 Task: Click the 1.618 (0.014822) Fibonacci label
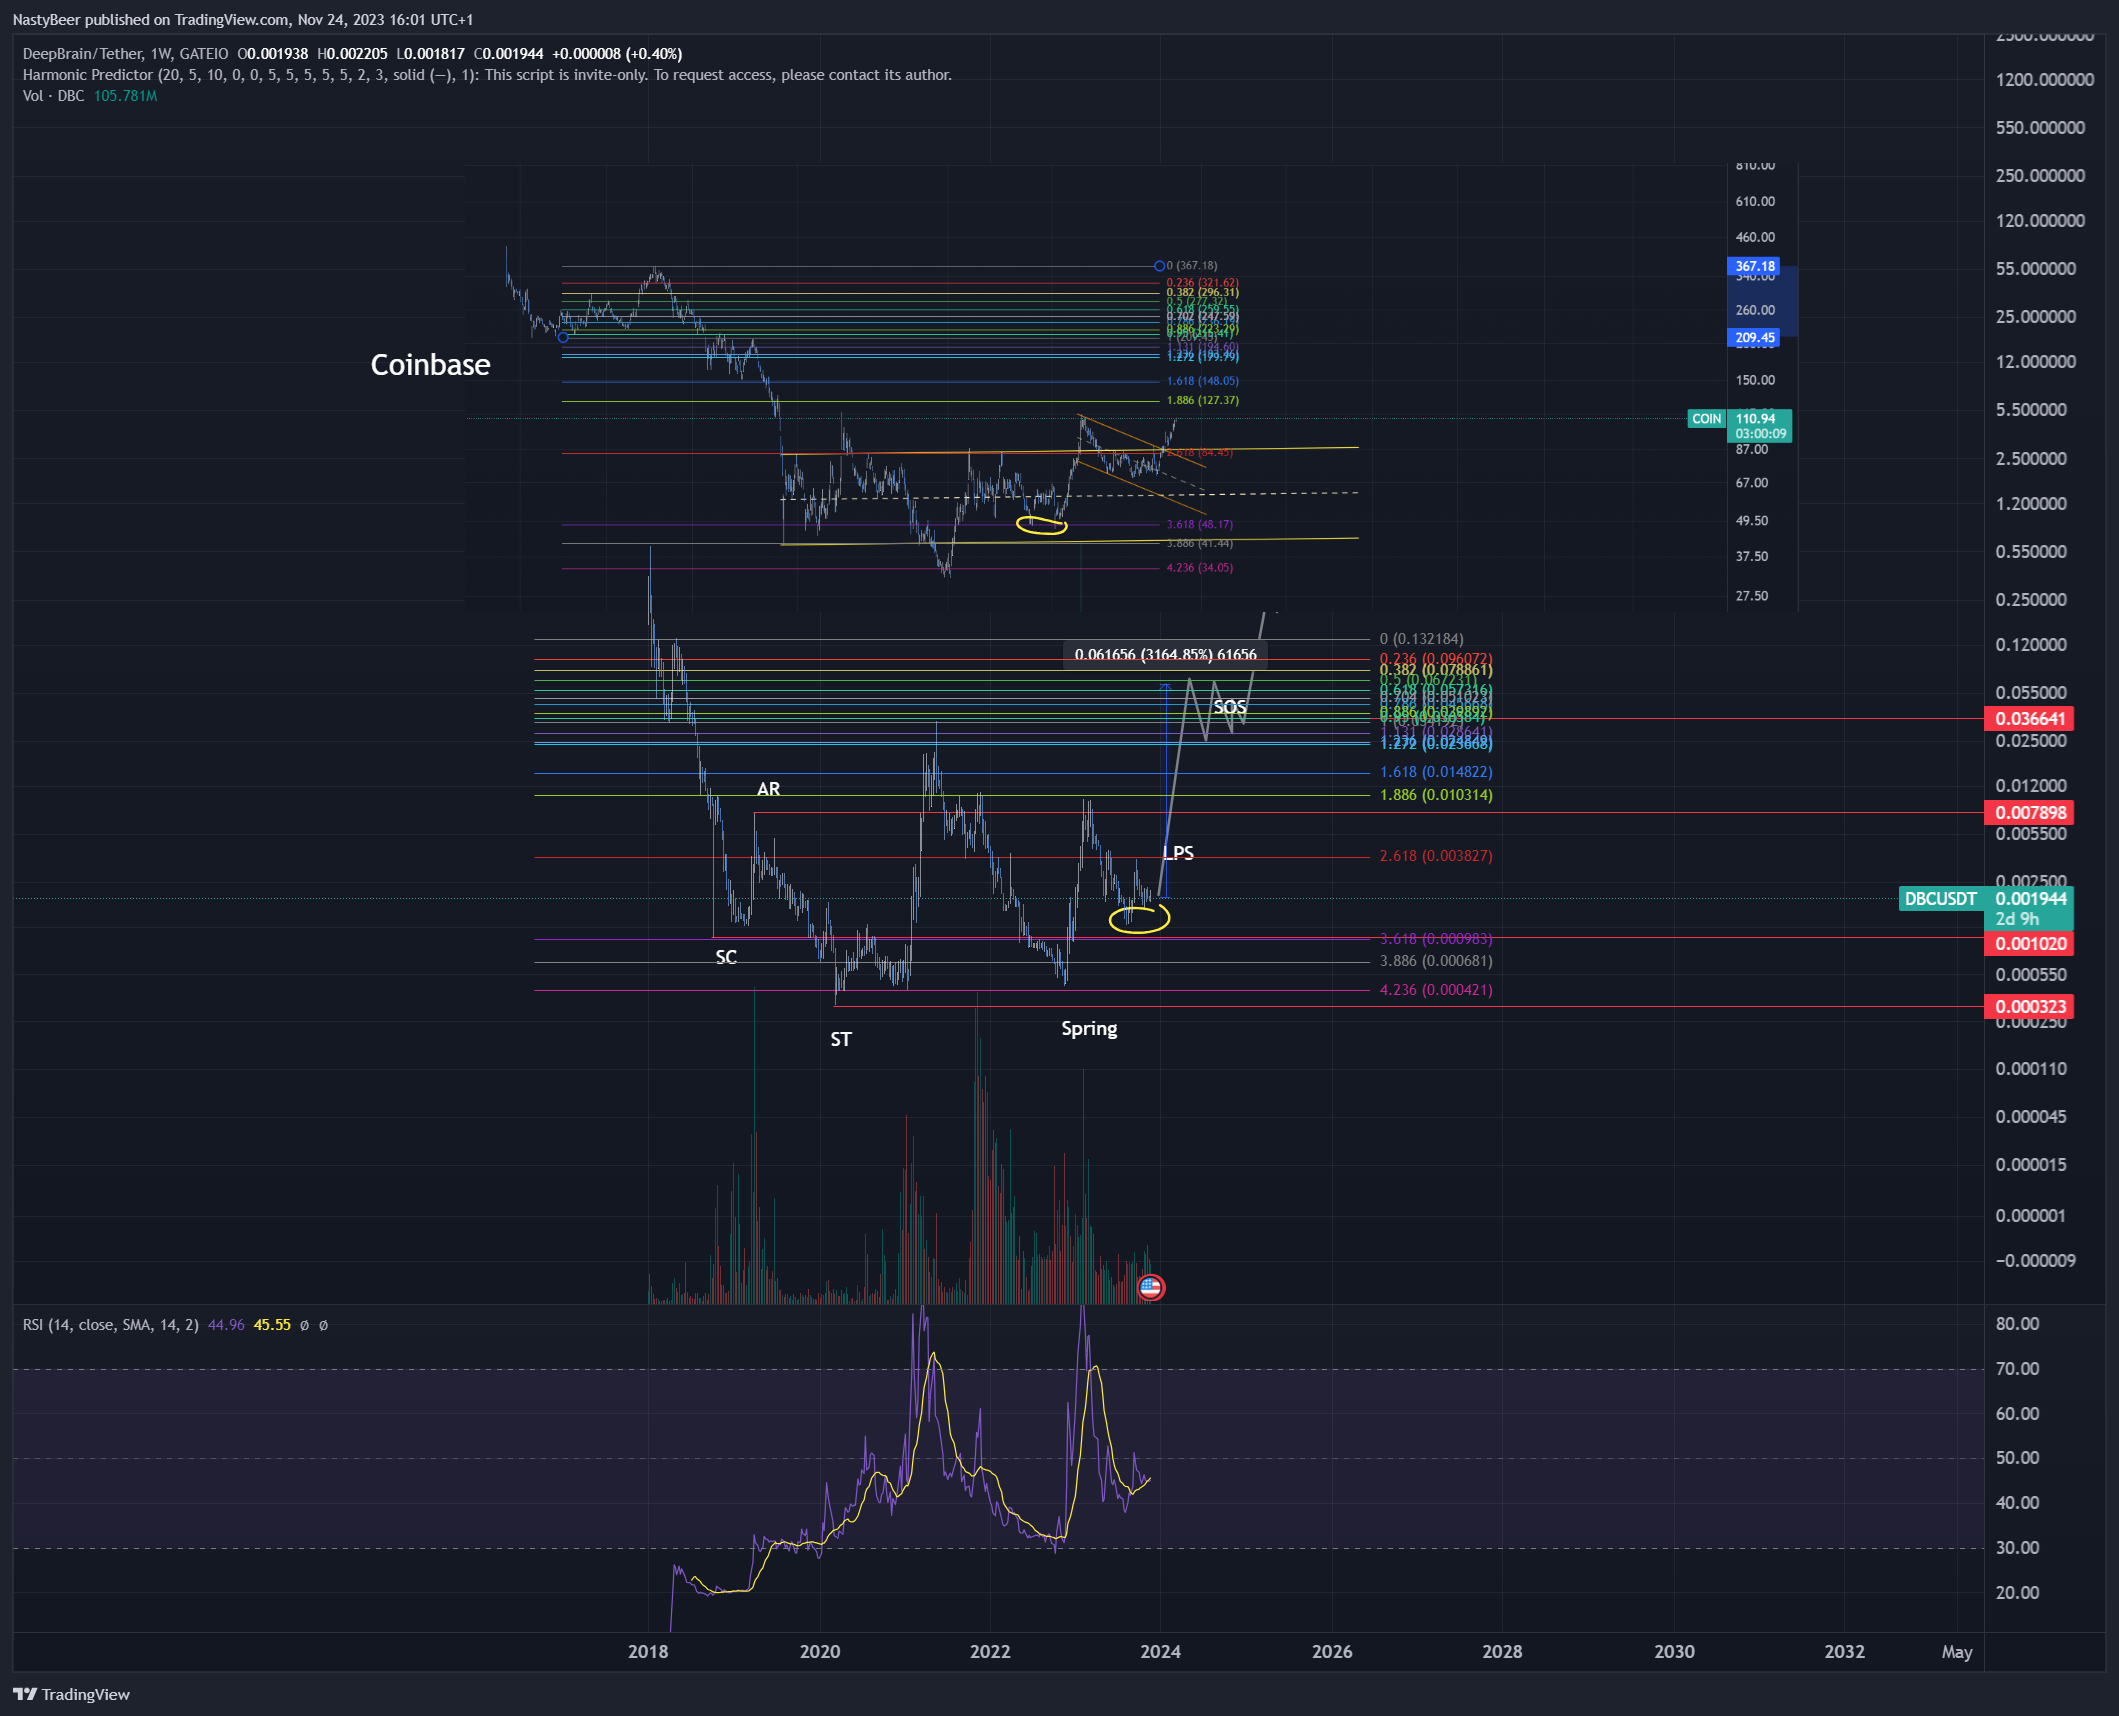pos(1436,772)
